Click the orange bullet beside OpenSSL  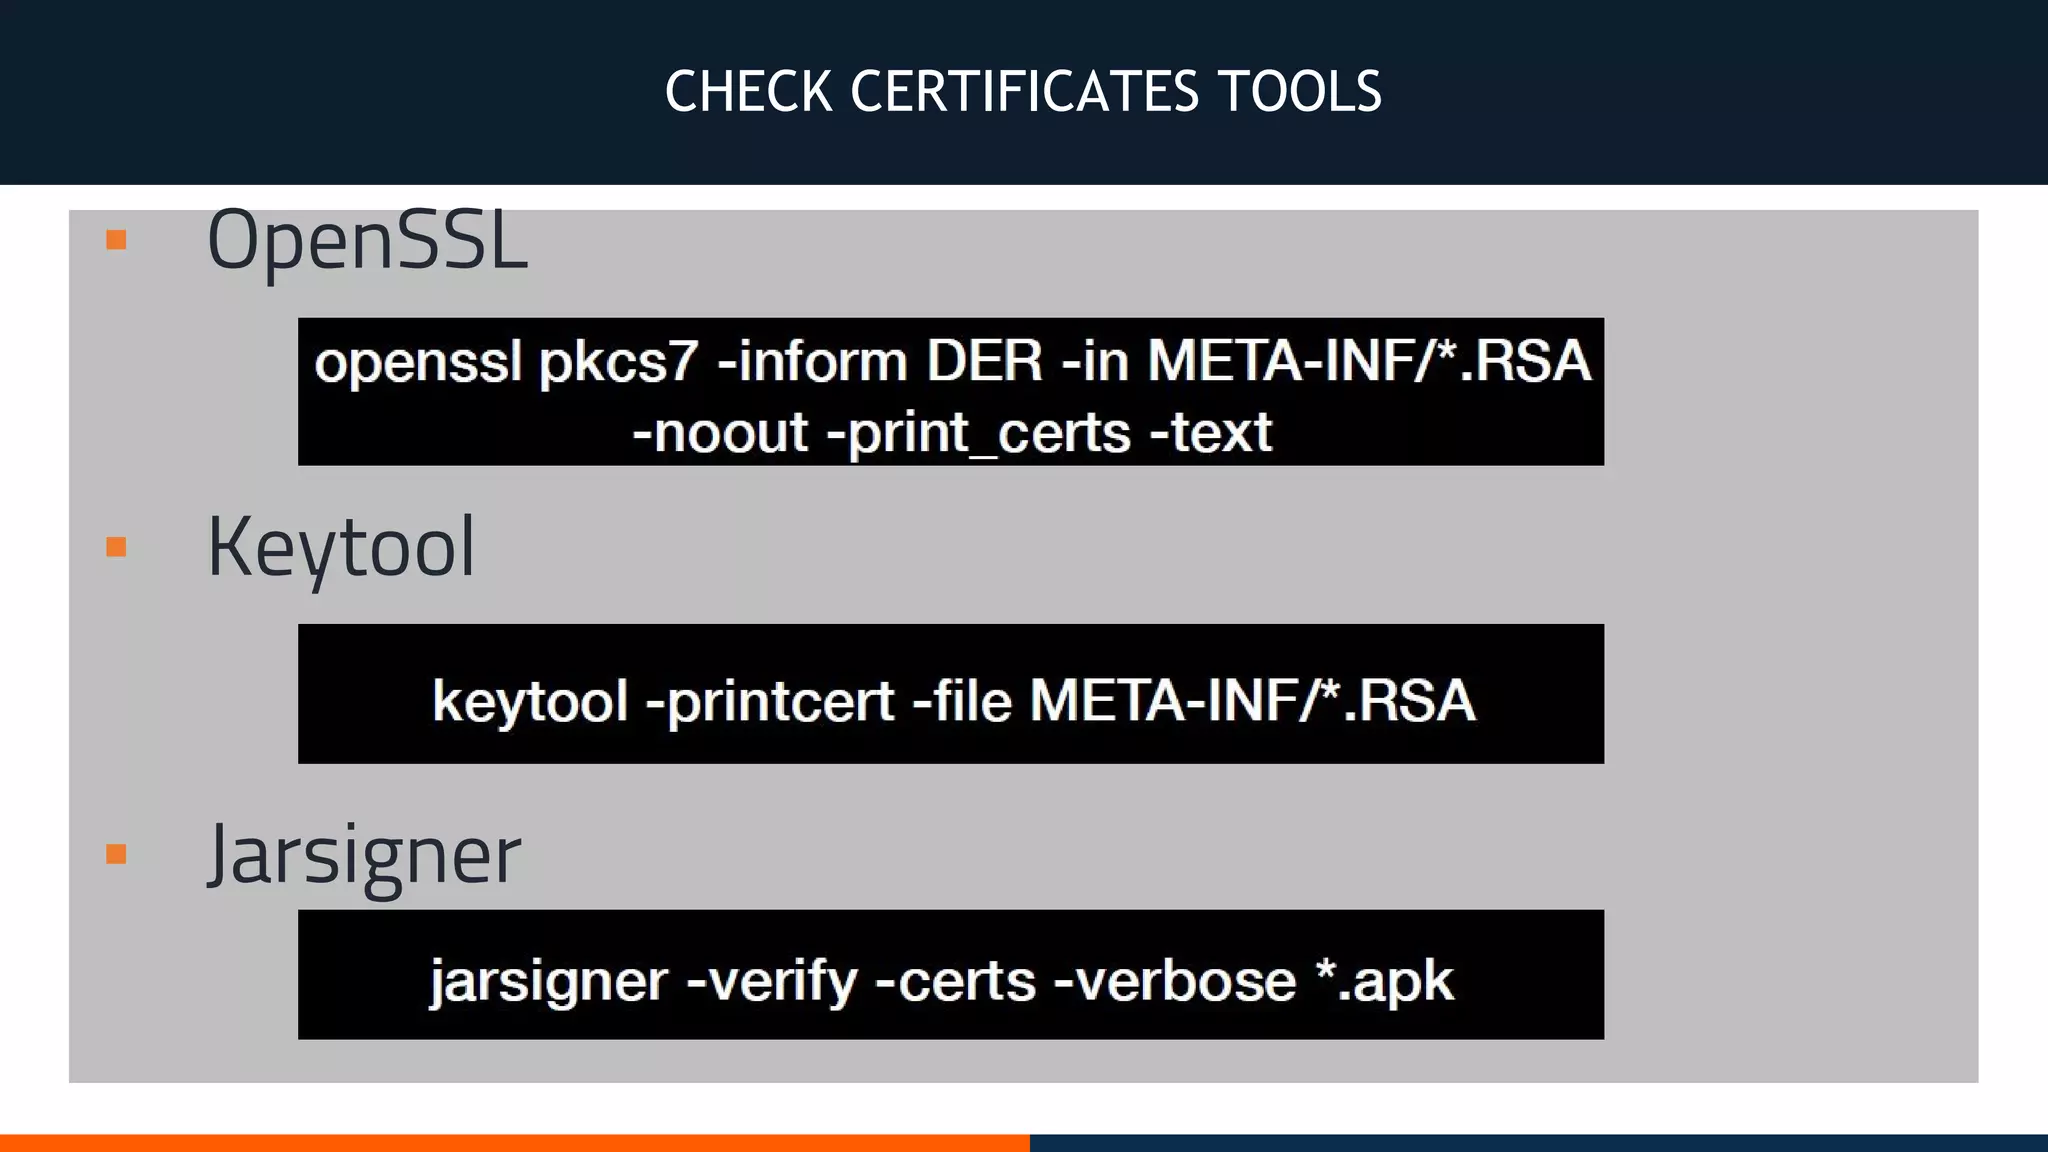(x=116, y=240)
